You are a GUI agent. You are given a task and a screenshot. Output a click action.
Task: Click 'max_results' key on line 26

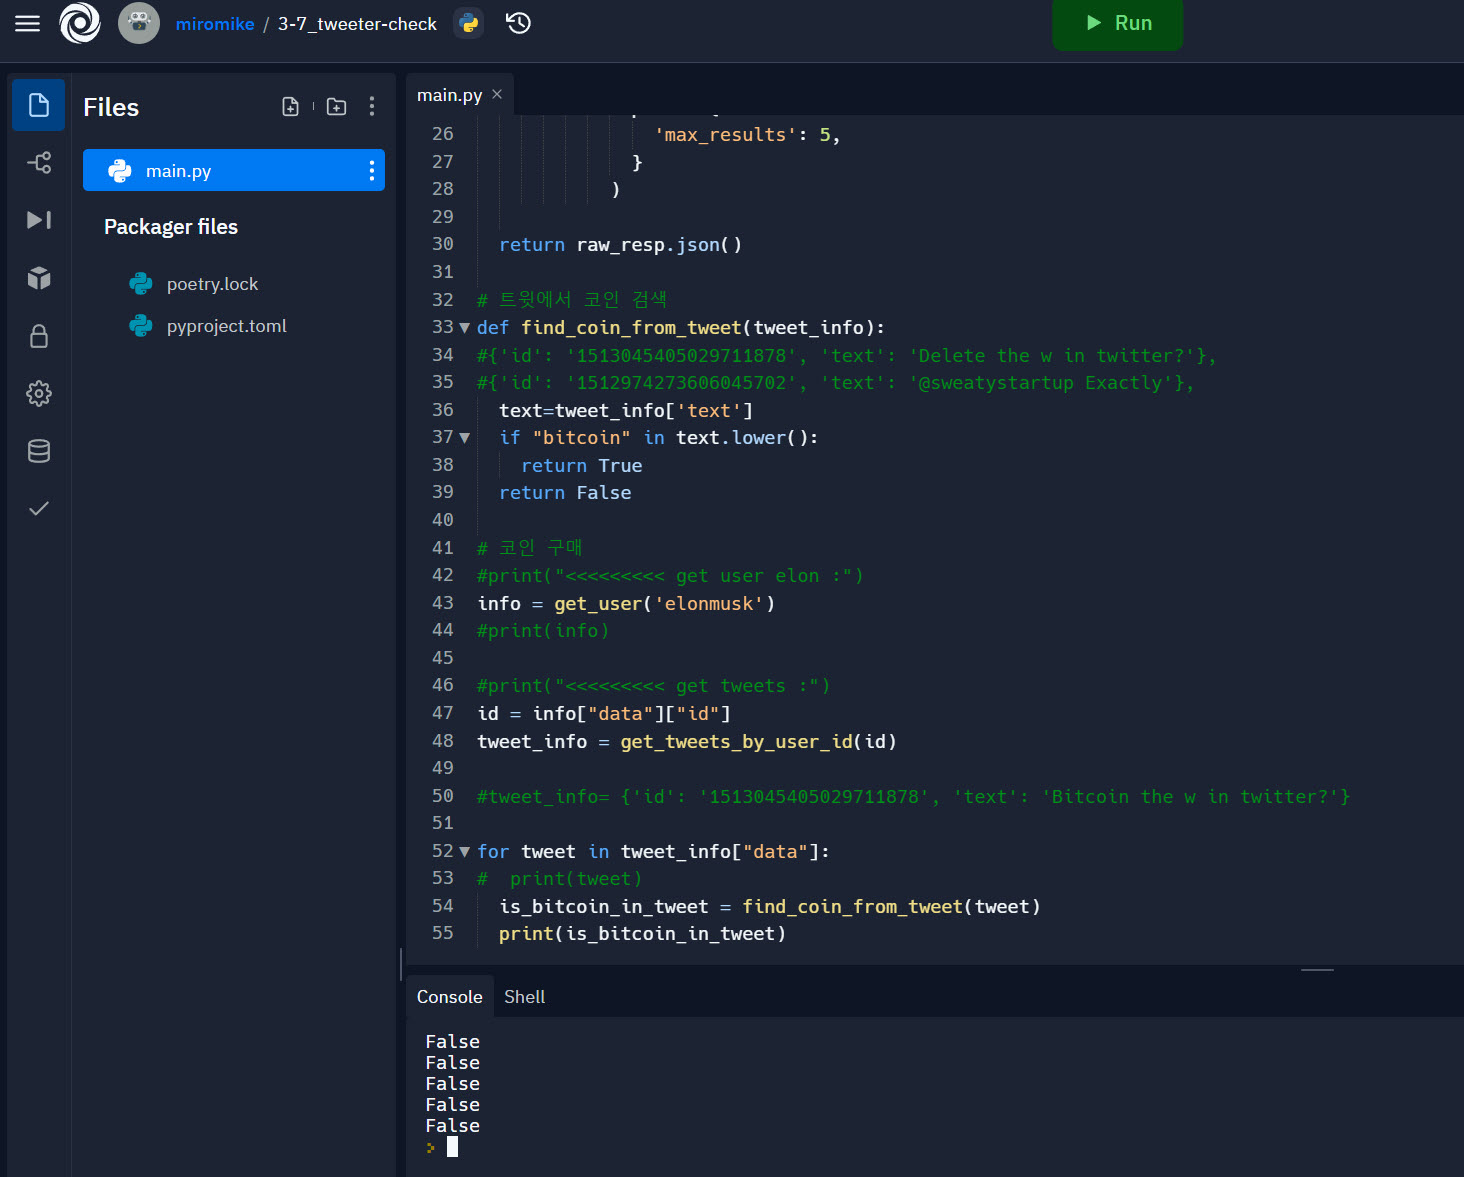[725, 135]
